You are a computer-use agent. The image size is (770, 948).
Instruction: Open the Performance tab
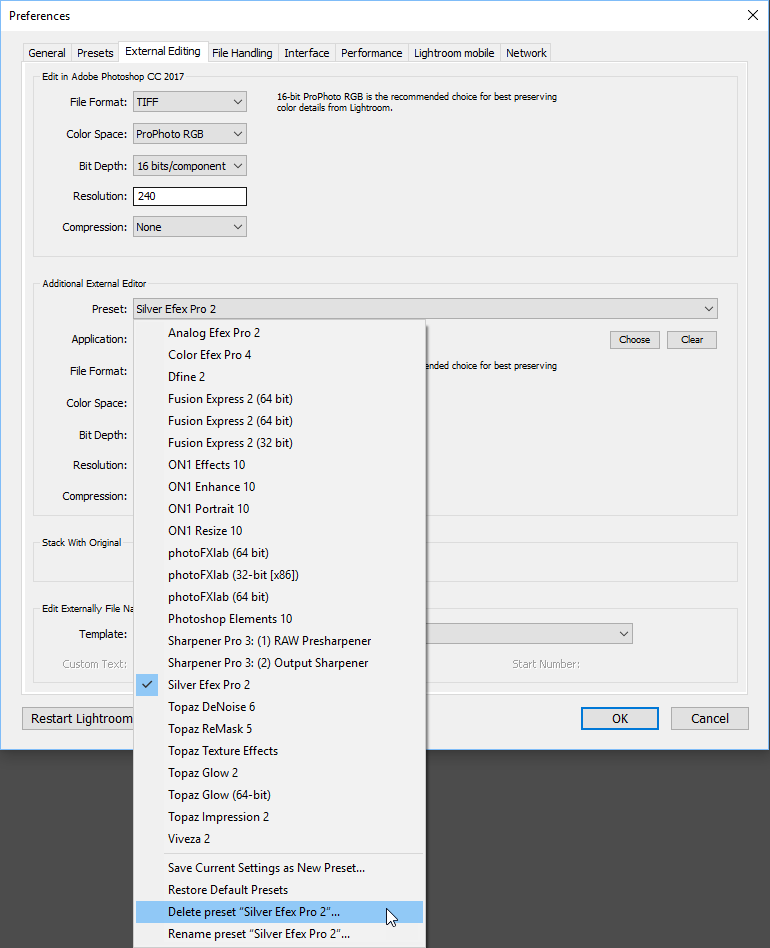pos(371,53)
